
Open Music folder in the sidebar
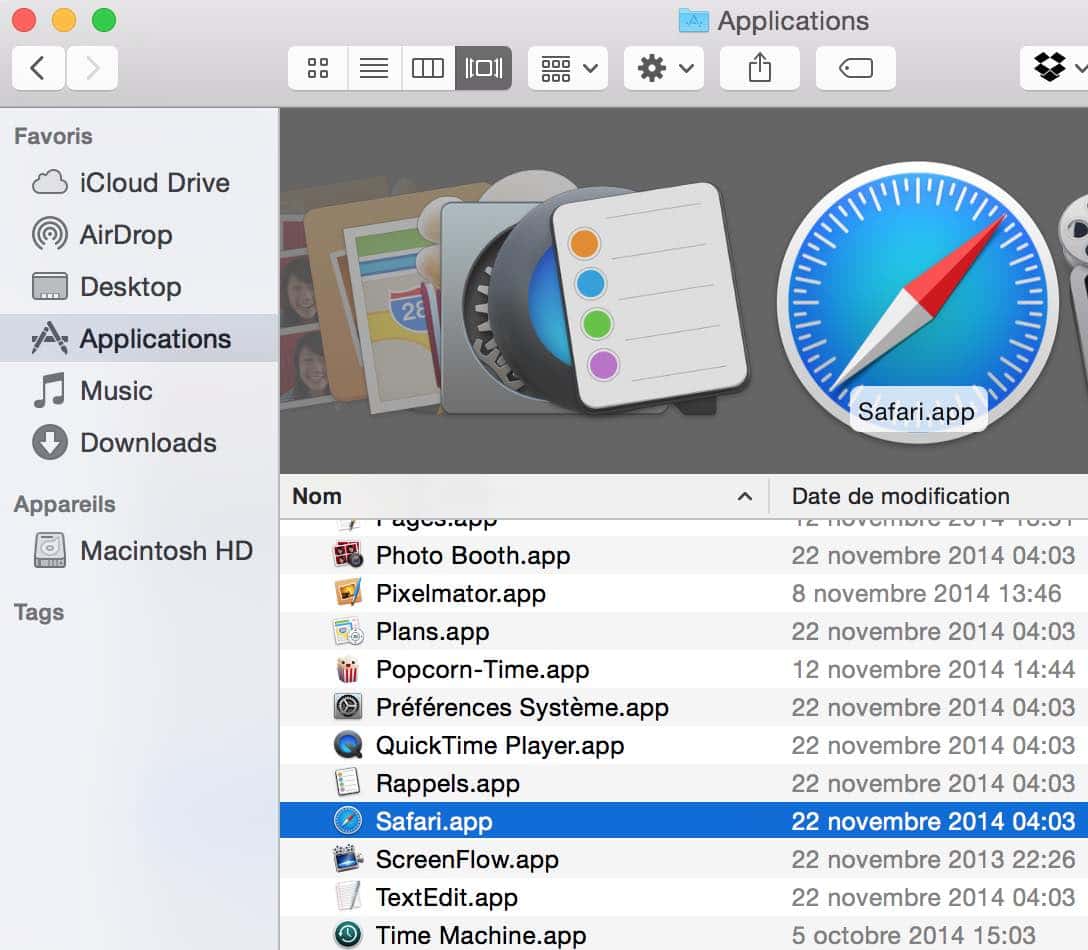coord(139,391)
